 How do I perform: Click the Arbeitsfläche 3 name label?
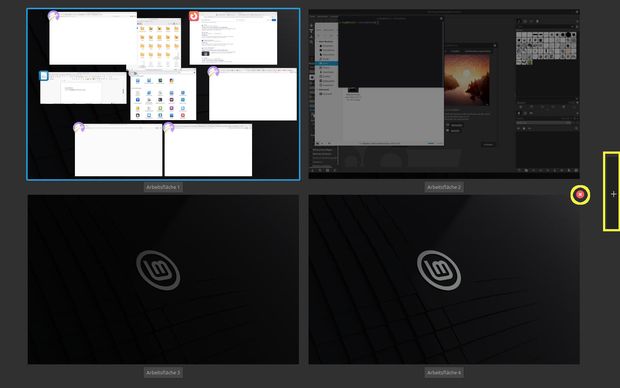click(163, 373)
